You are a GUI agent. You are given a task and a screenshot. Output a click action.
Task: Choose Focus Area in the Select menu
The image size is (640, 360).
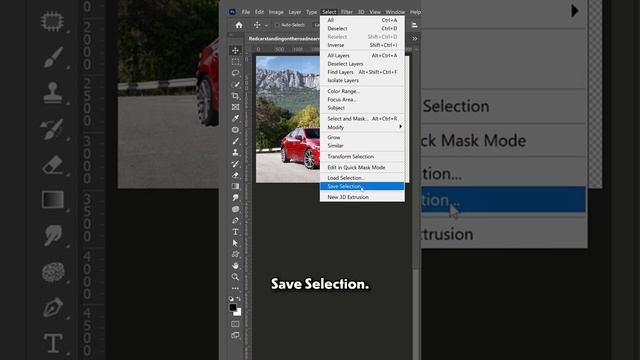point(362,100)
